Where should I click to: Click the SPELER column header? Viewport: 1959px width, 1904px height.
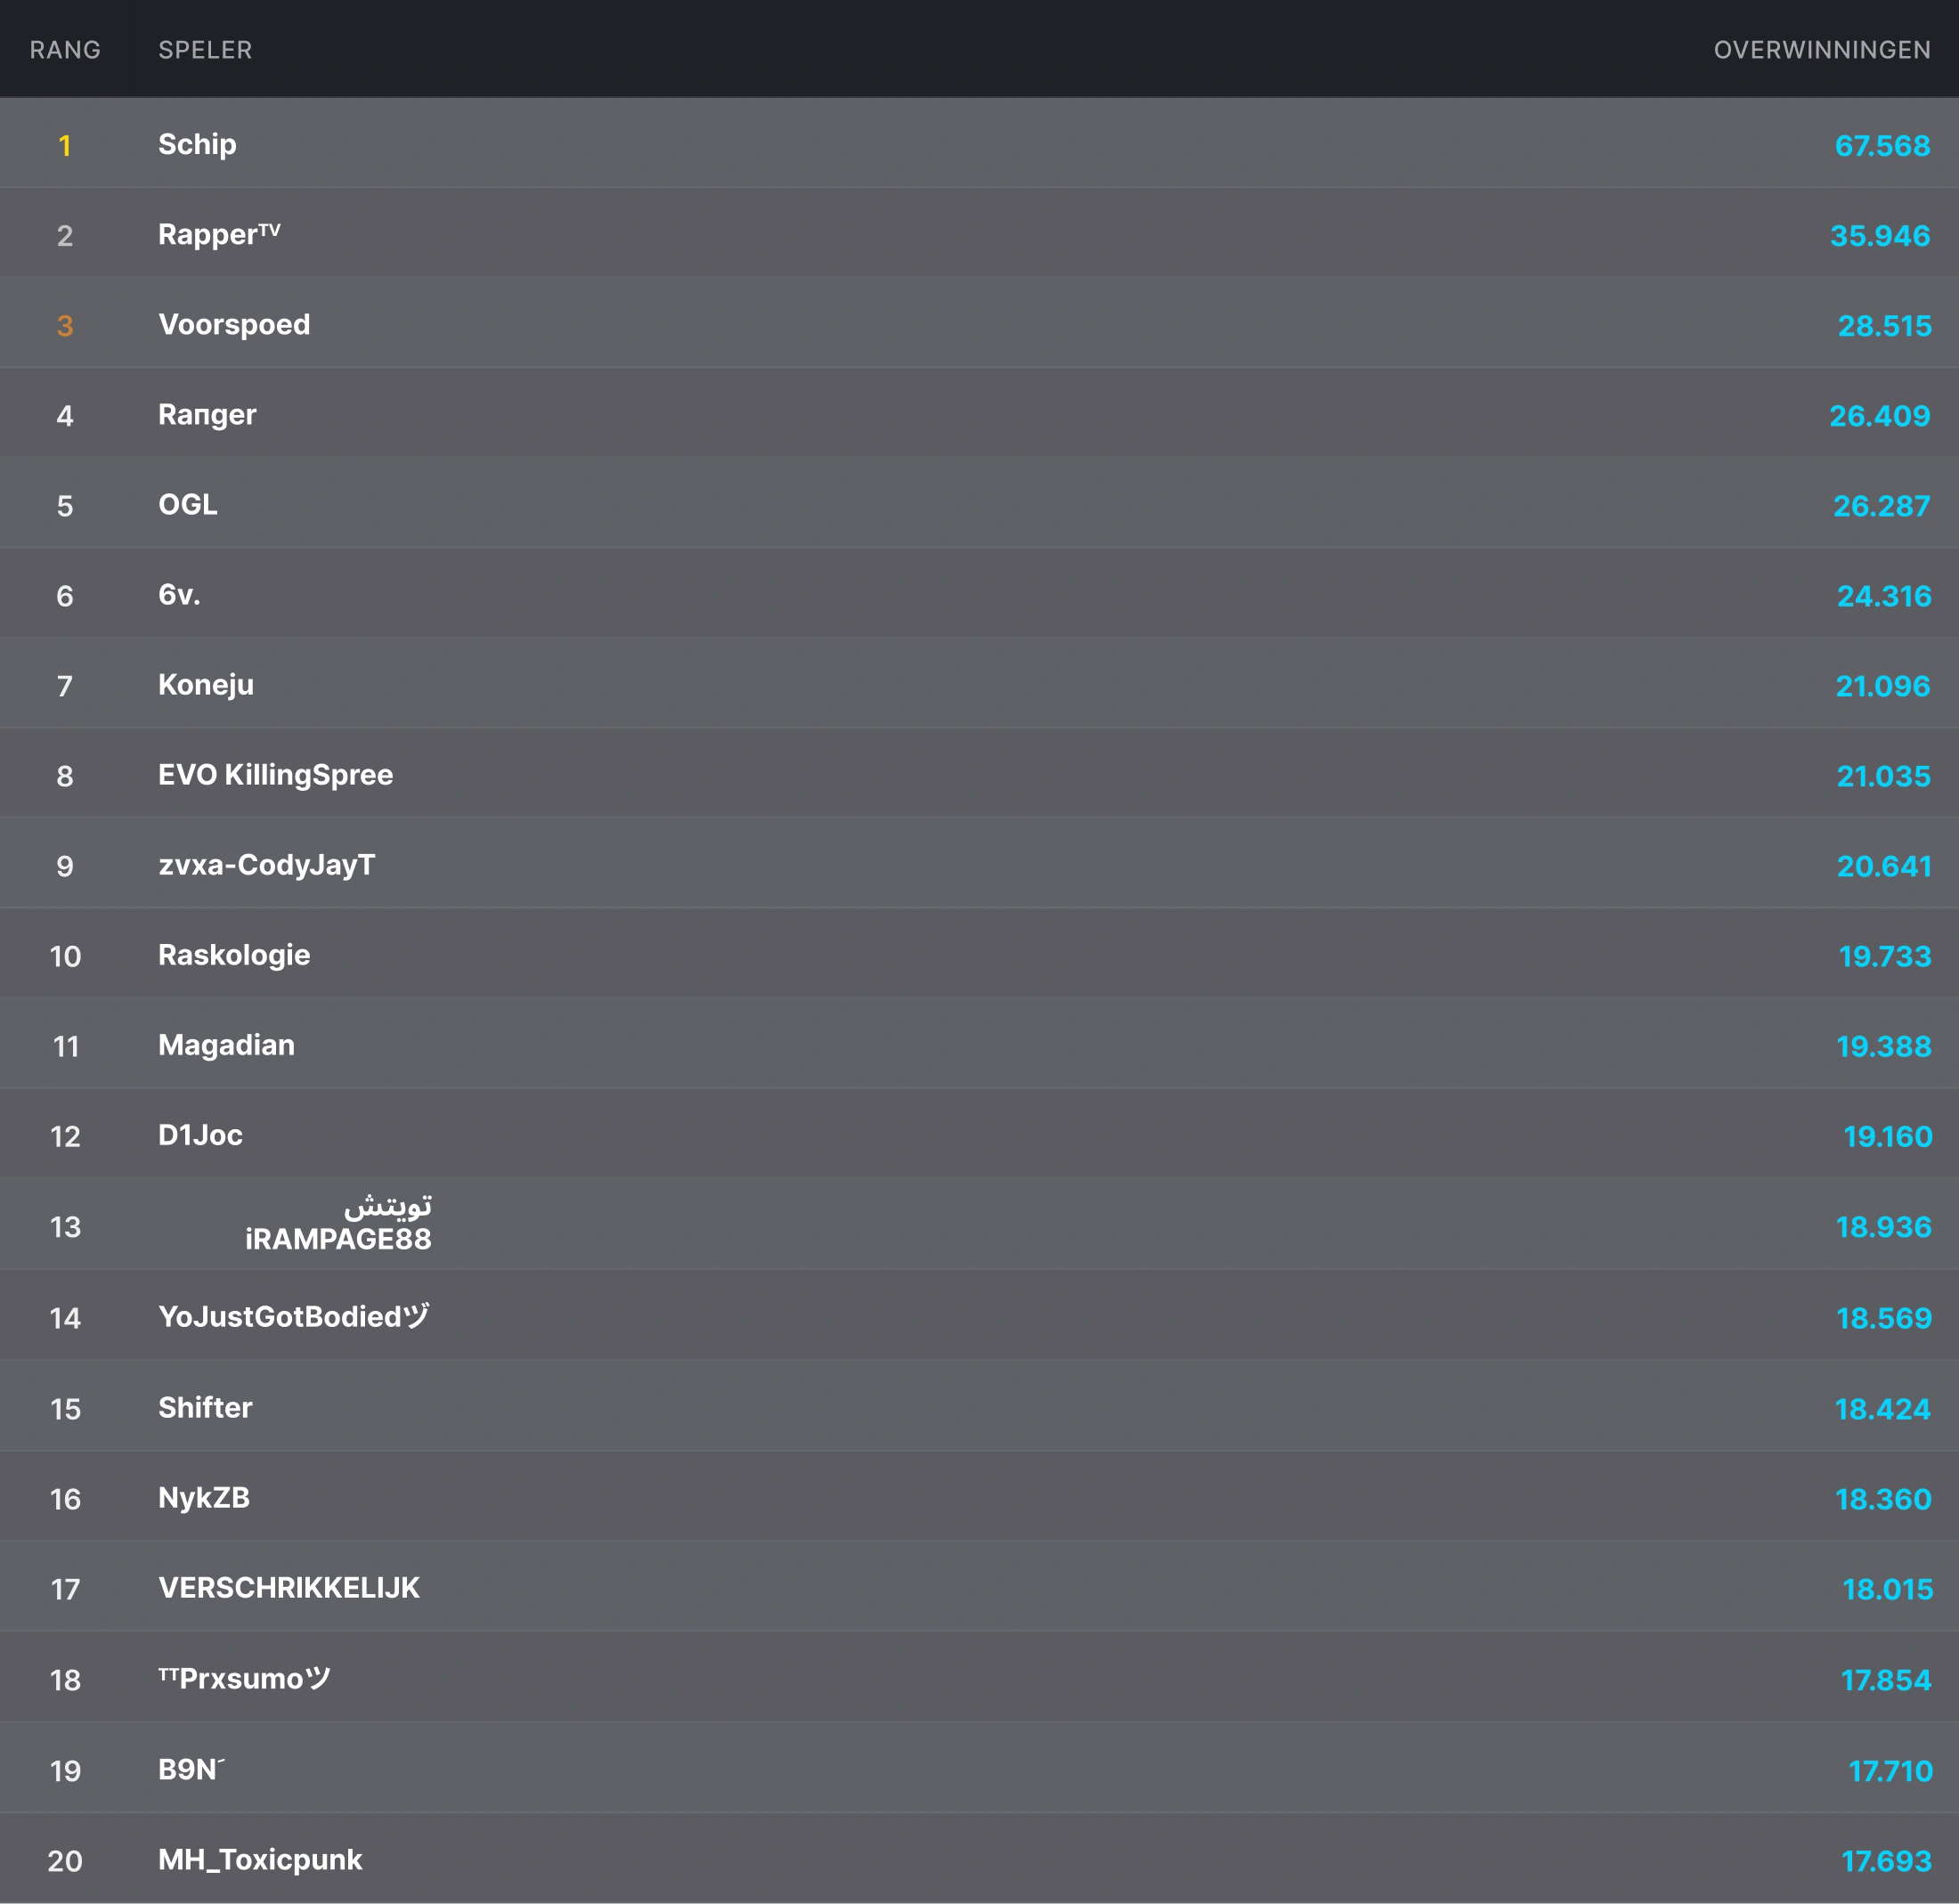pos(205,50)
